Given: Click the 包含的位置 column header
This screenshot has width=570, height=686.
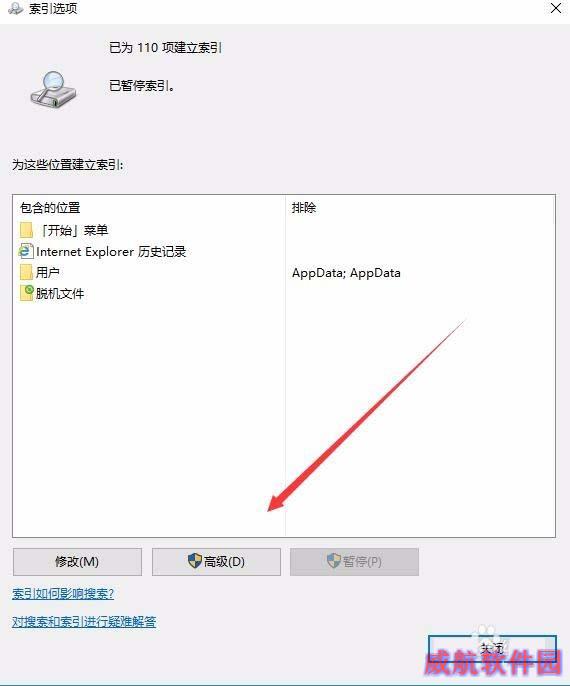Looking at the screenshot, I should pos(50,208).
